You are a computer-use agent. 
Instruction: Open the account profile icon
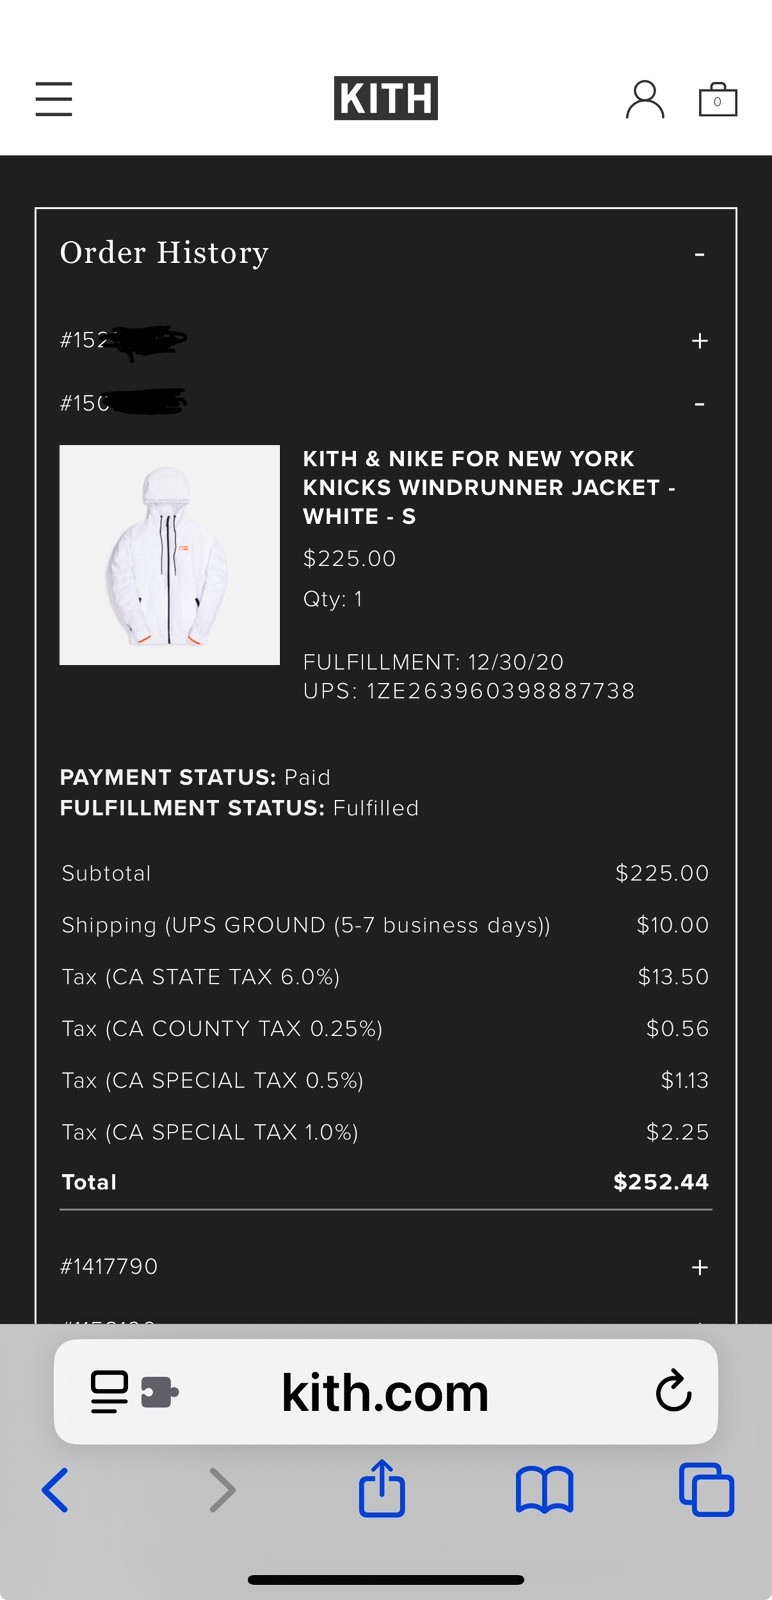pos(645,99)
